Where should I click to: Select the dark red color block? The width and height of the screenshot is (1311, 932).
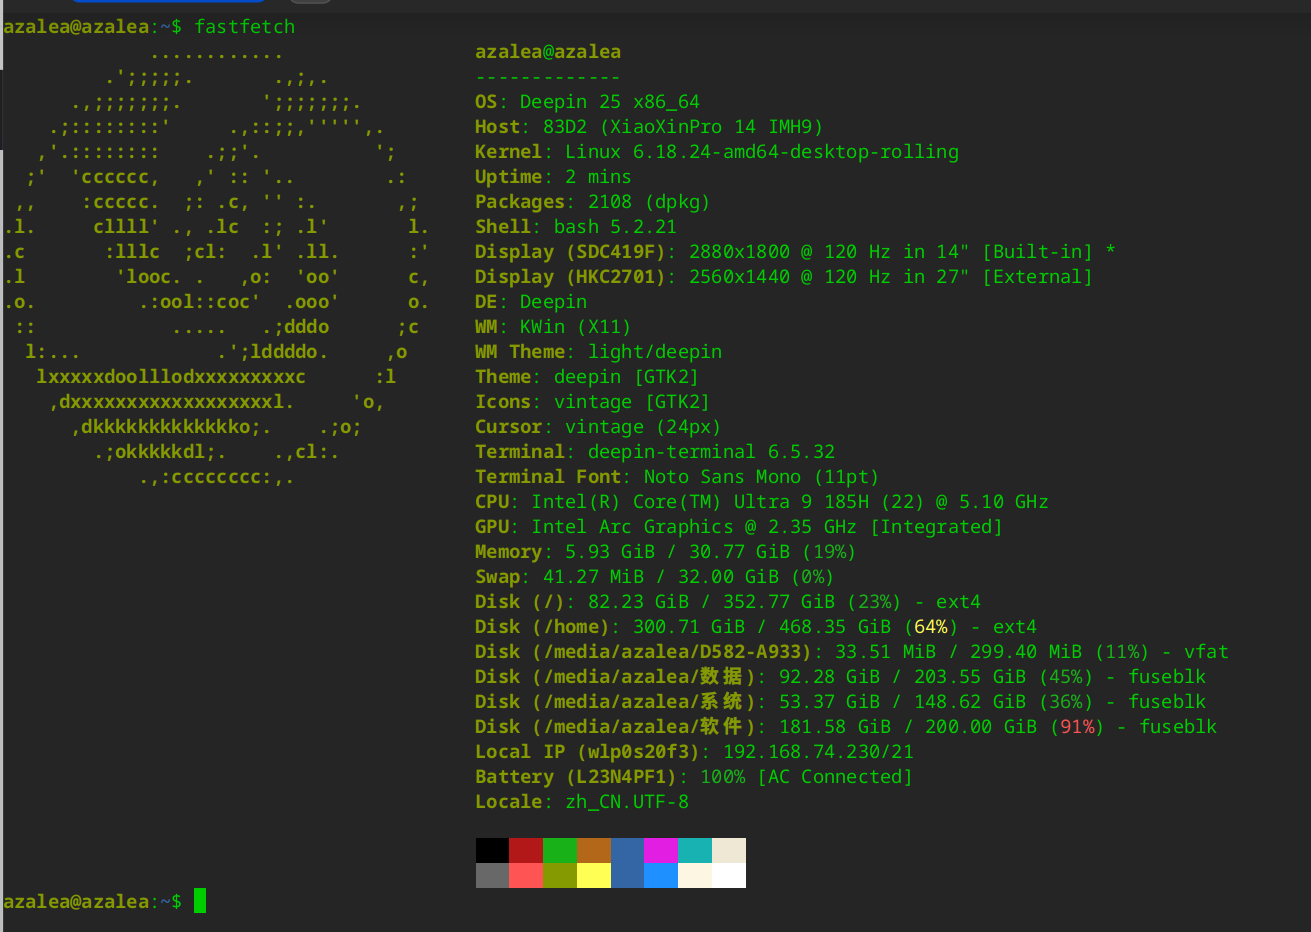pos(526,850)
